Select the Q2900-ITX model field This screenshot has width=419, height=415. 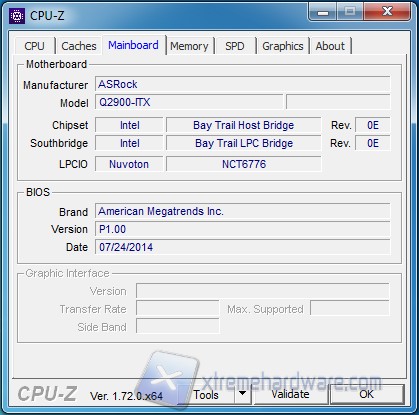189,102
